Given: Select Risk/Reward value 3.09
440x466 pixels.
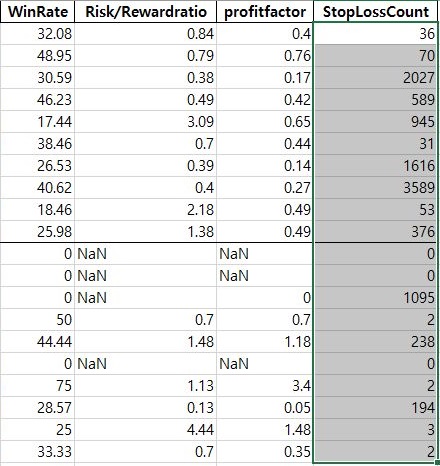Looking at the screenshot, I should (x=146, y=122).
